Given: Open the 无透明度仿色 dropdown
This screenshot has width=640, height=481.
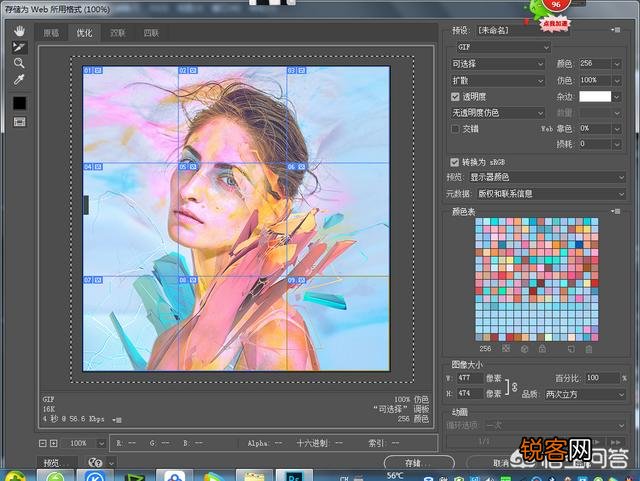Looking at the screenshot, I should 498,113.
